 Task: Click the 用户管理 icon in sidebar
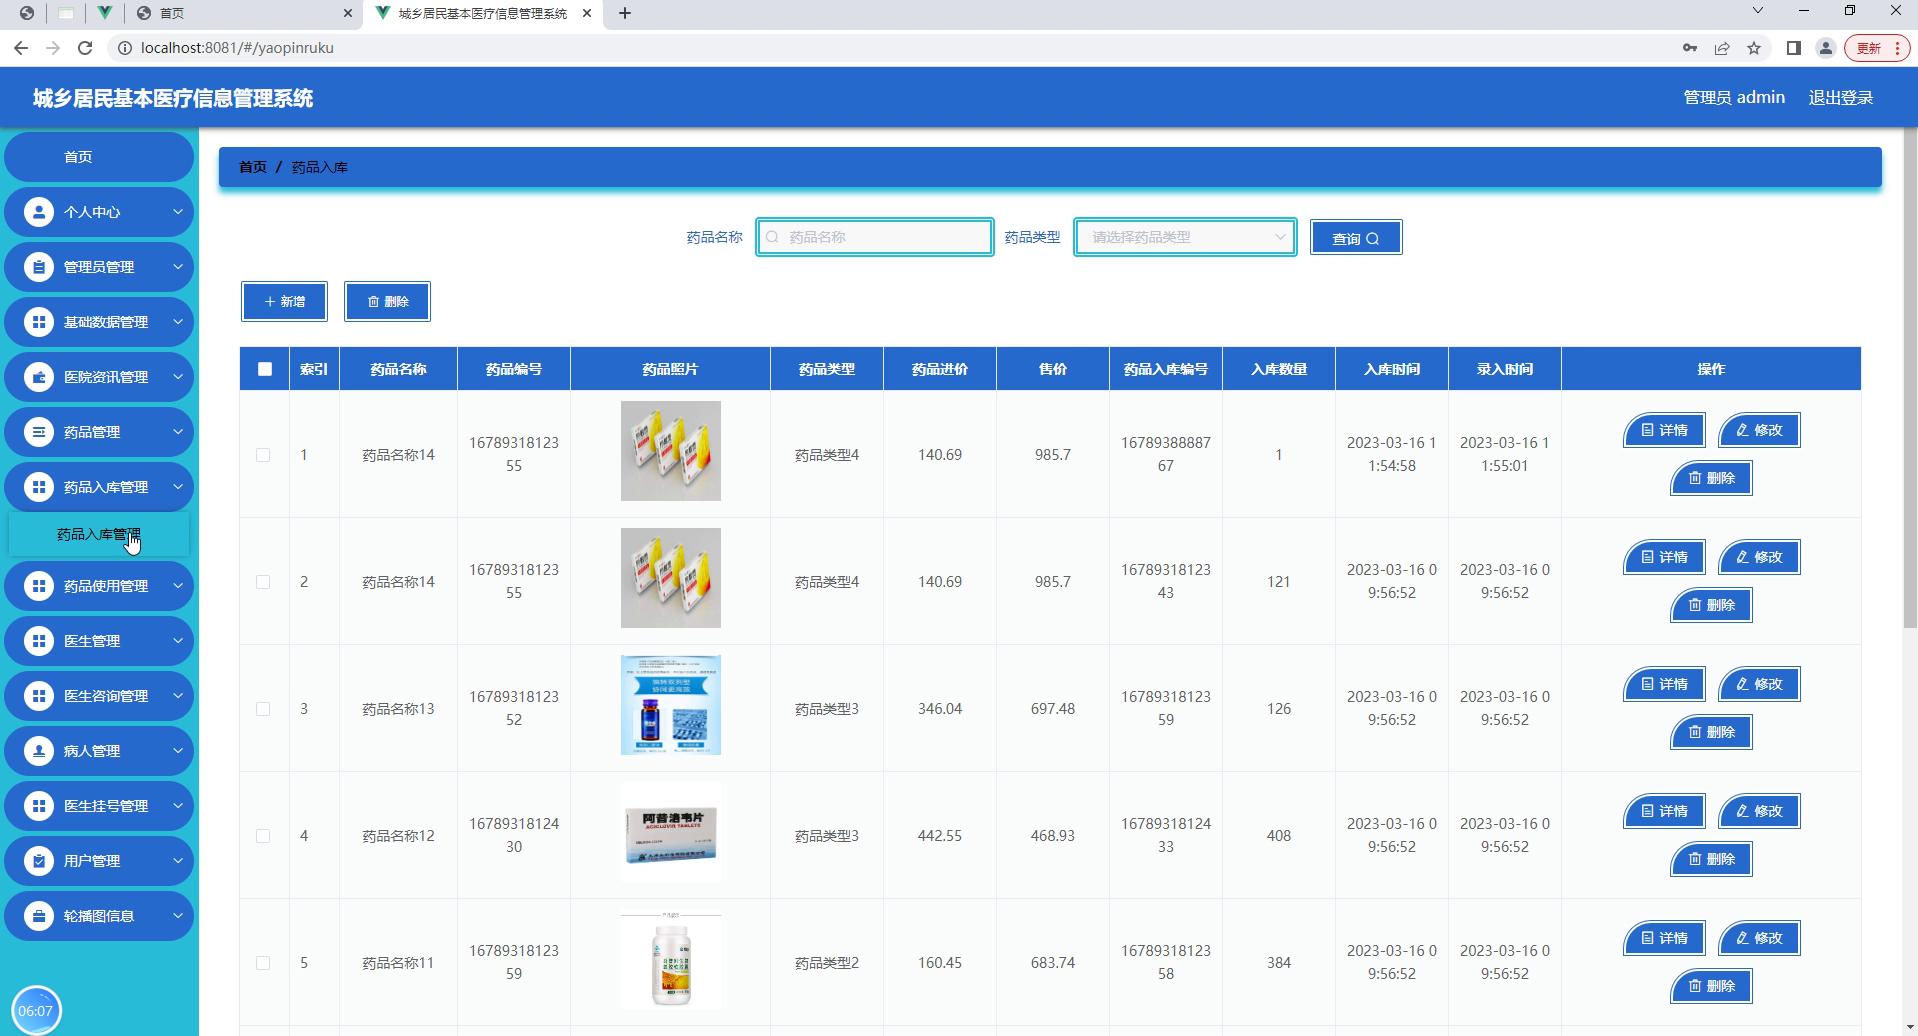39,861
